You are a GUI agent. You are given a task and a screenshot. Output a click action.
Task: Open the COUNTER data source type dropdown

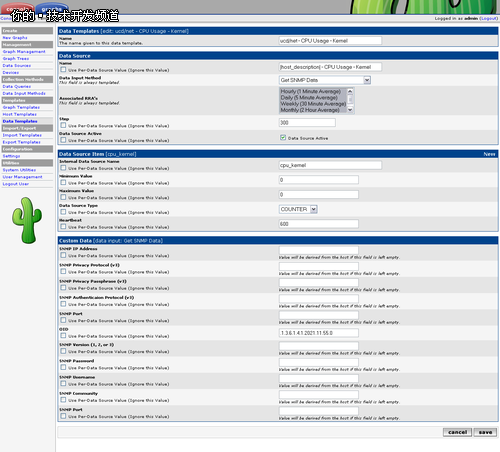point(298,209)
